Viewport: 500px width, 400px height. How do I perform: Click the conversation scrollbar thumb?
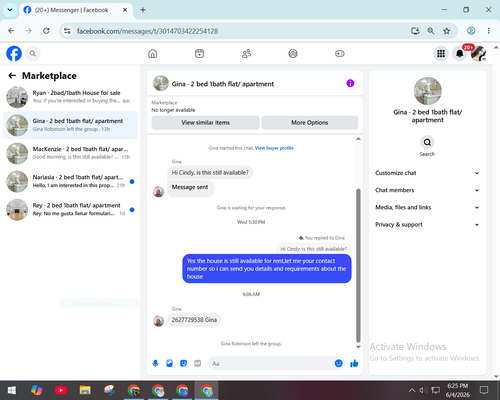click(358, 266)
